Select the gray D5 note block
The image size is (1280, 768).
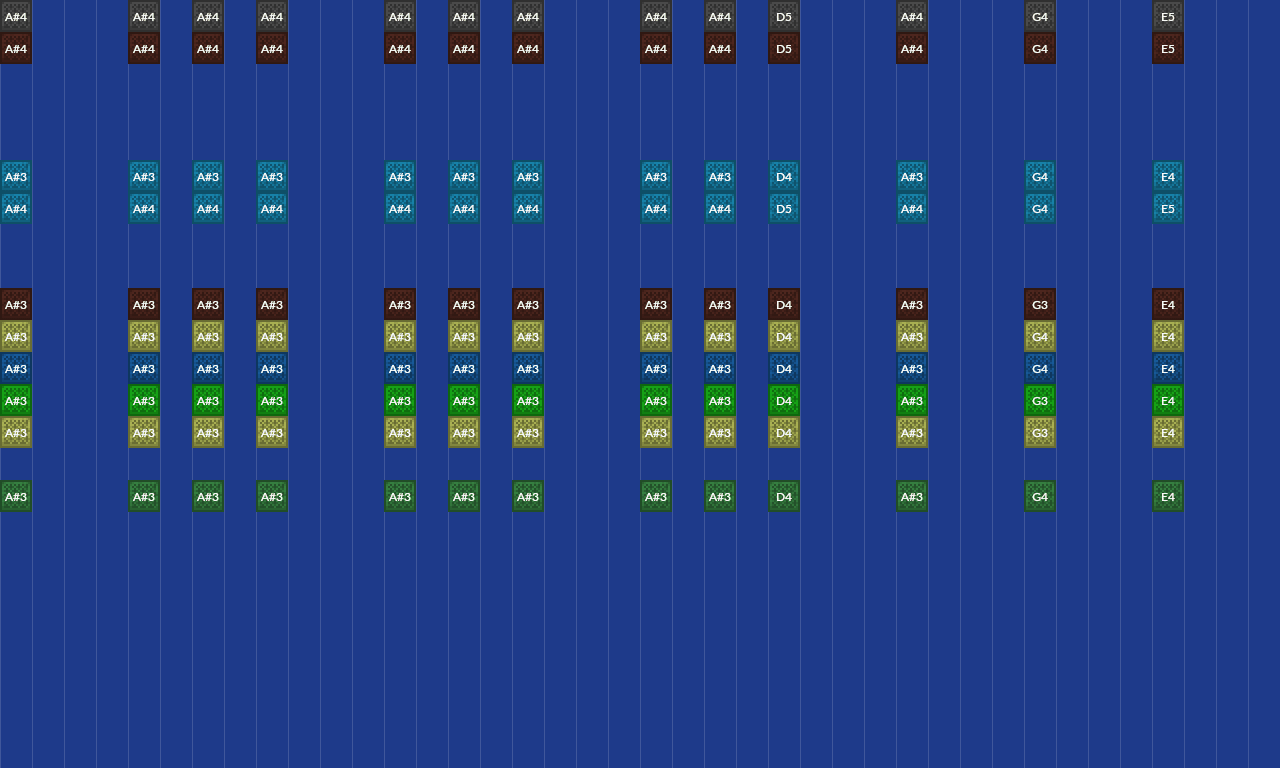(x=784, y=16)
